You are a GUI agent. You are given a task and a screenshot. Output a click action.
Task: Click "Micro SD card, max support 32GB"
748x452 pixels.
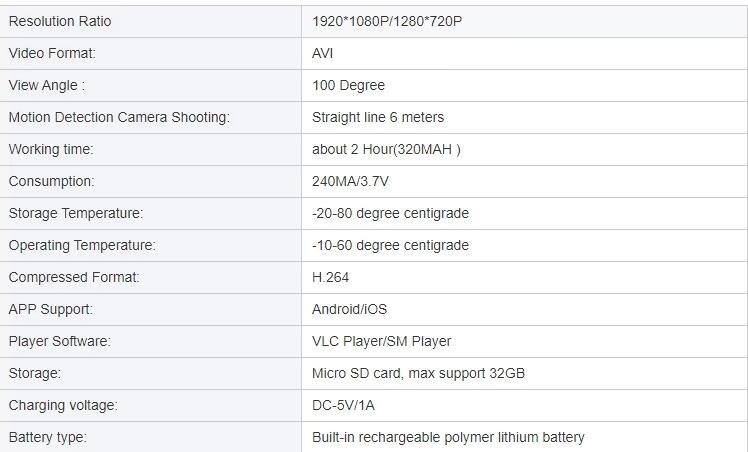click(x=418, y=373)
